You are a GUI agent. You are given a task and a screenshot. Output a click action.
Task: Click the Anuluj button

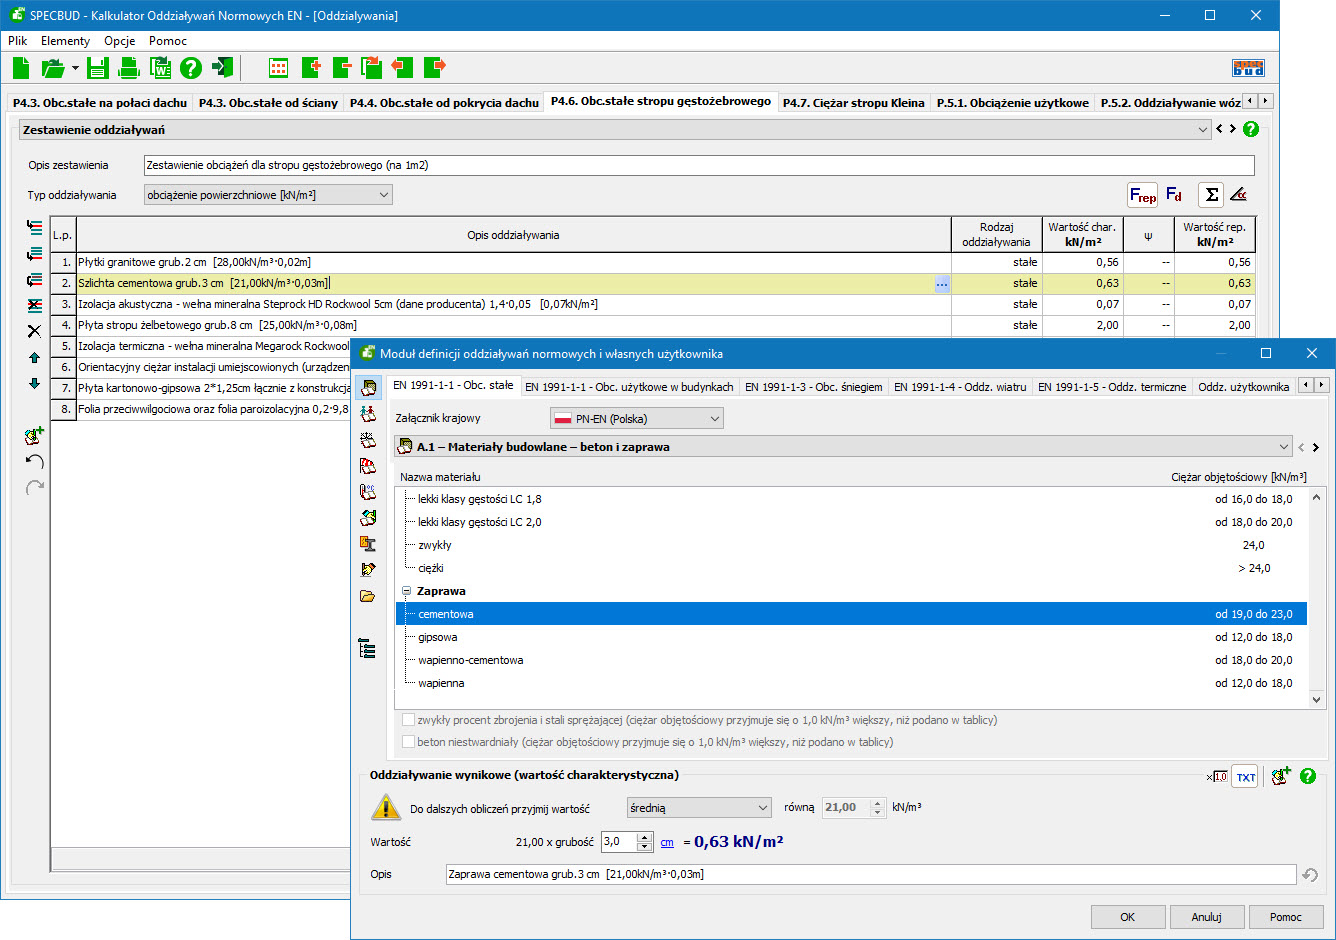pos(1206,917)
